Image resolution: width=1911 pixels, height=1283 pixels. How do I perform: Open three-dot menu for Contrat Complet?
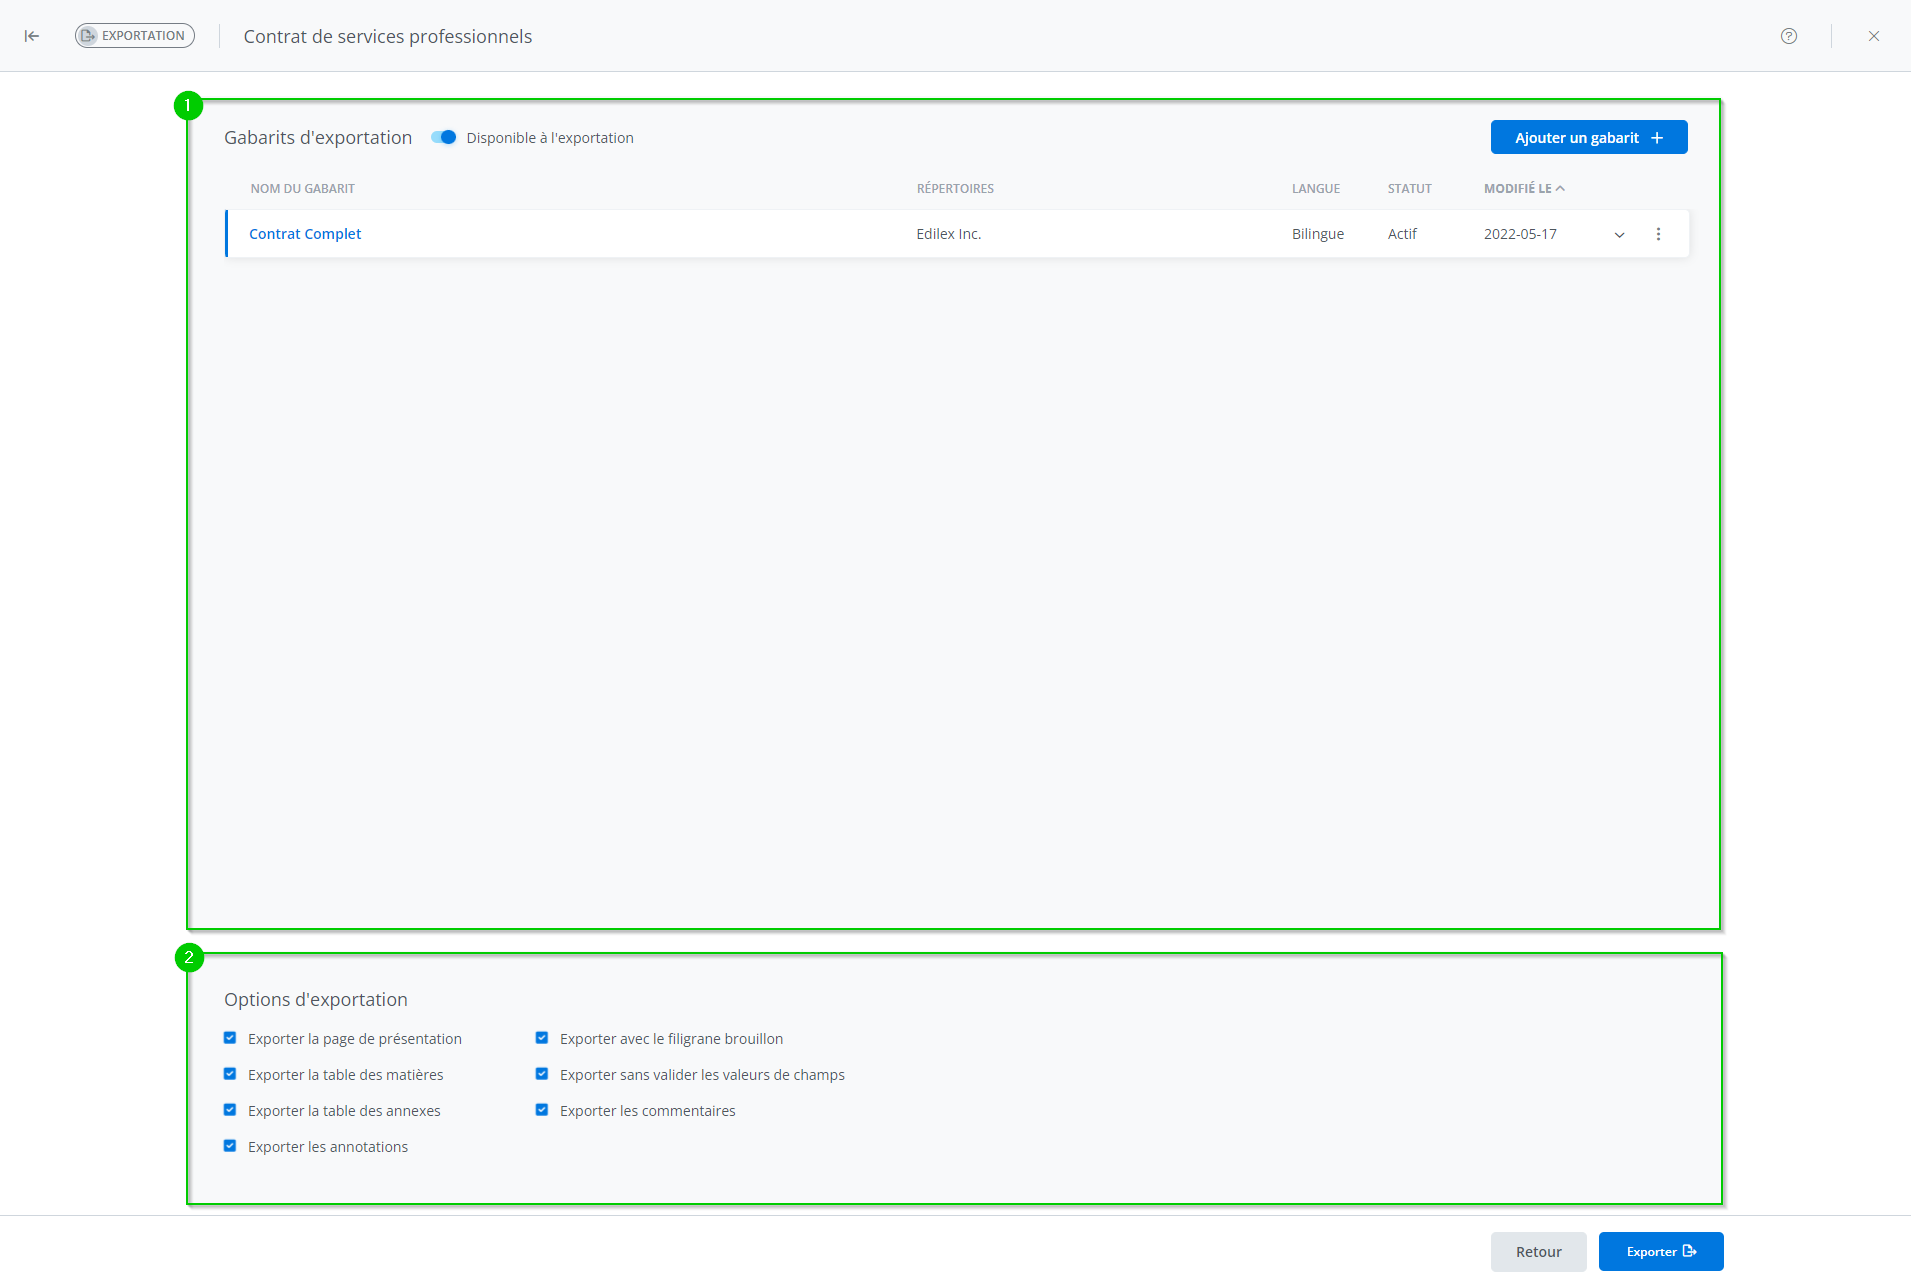pyautogui.click(x=1658, y=234)
